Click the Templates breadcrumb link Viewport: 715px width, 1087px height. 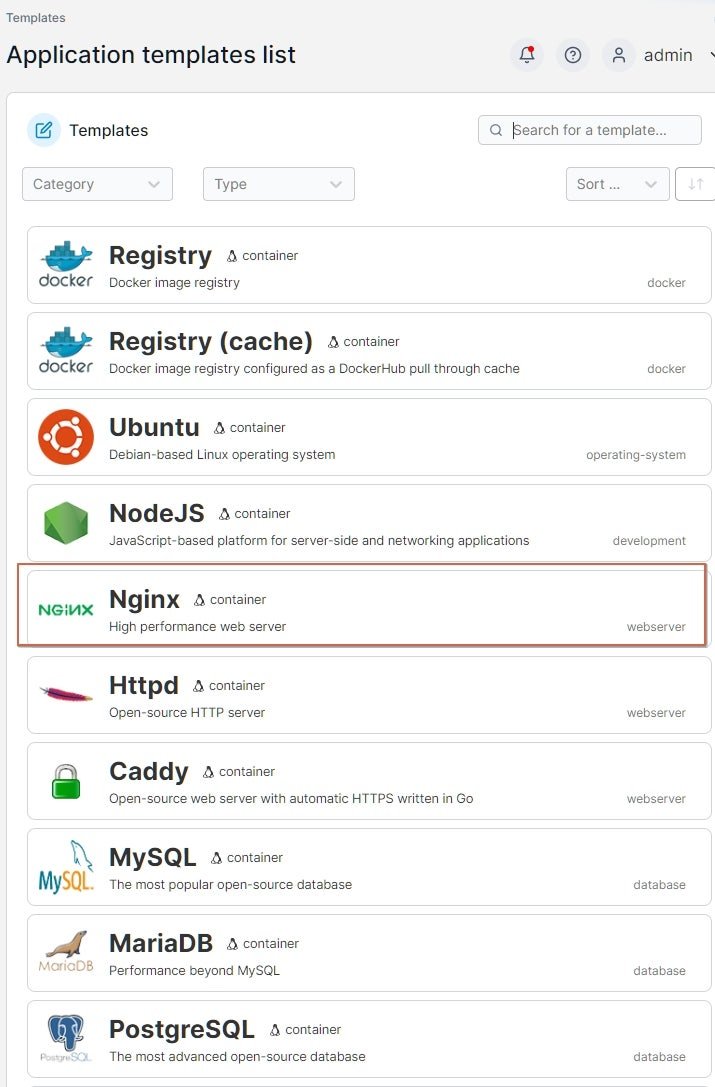coord(35,17)
